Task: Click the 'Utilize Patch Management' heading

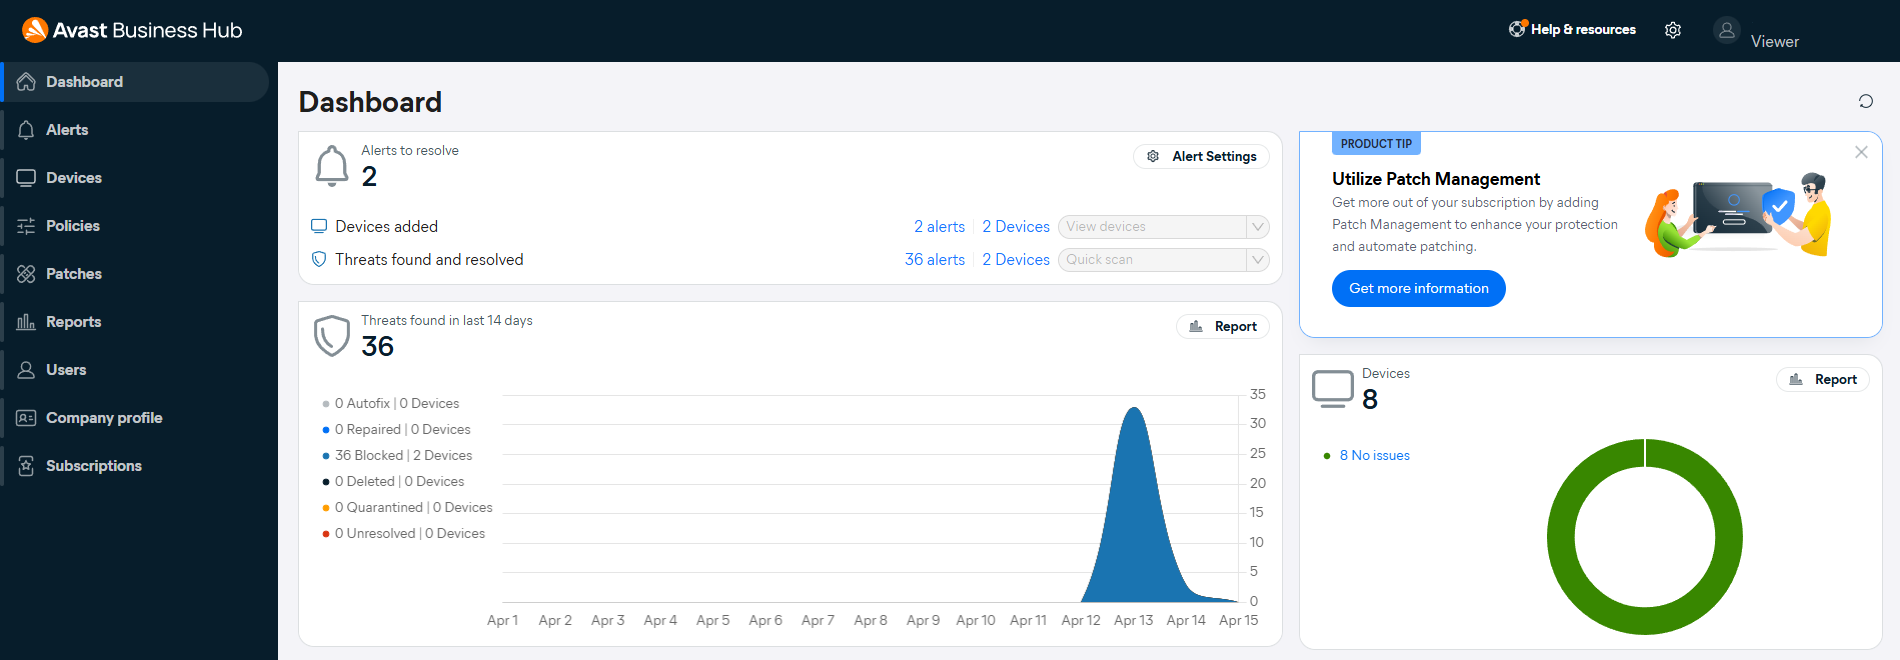Action: tap(1436, 179)
